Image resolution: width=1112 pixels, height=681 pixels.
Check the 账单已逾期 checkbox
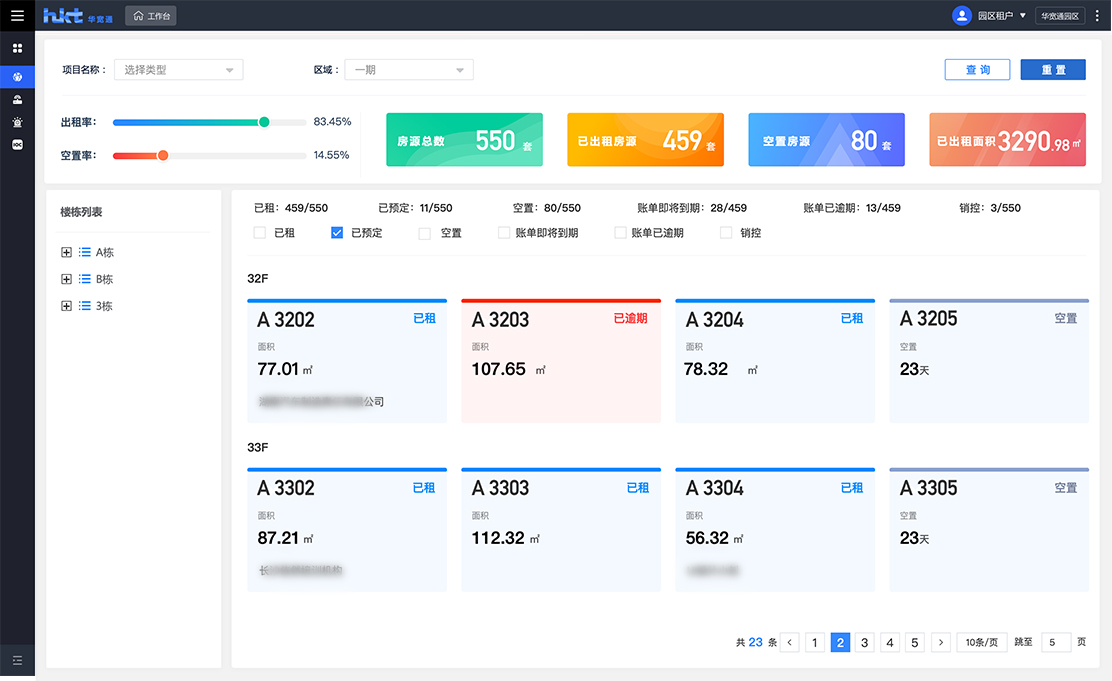pyautogui.click(x=621, y=233)
